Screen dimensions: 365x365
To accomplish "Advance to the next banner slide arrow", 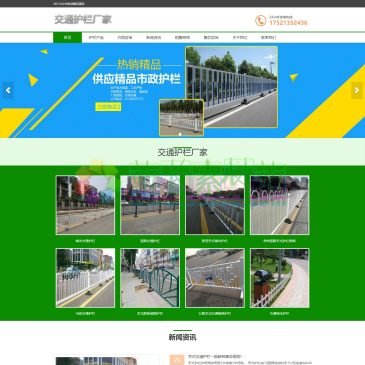I will [357, 90].
